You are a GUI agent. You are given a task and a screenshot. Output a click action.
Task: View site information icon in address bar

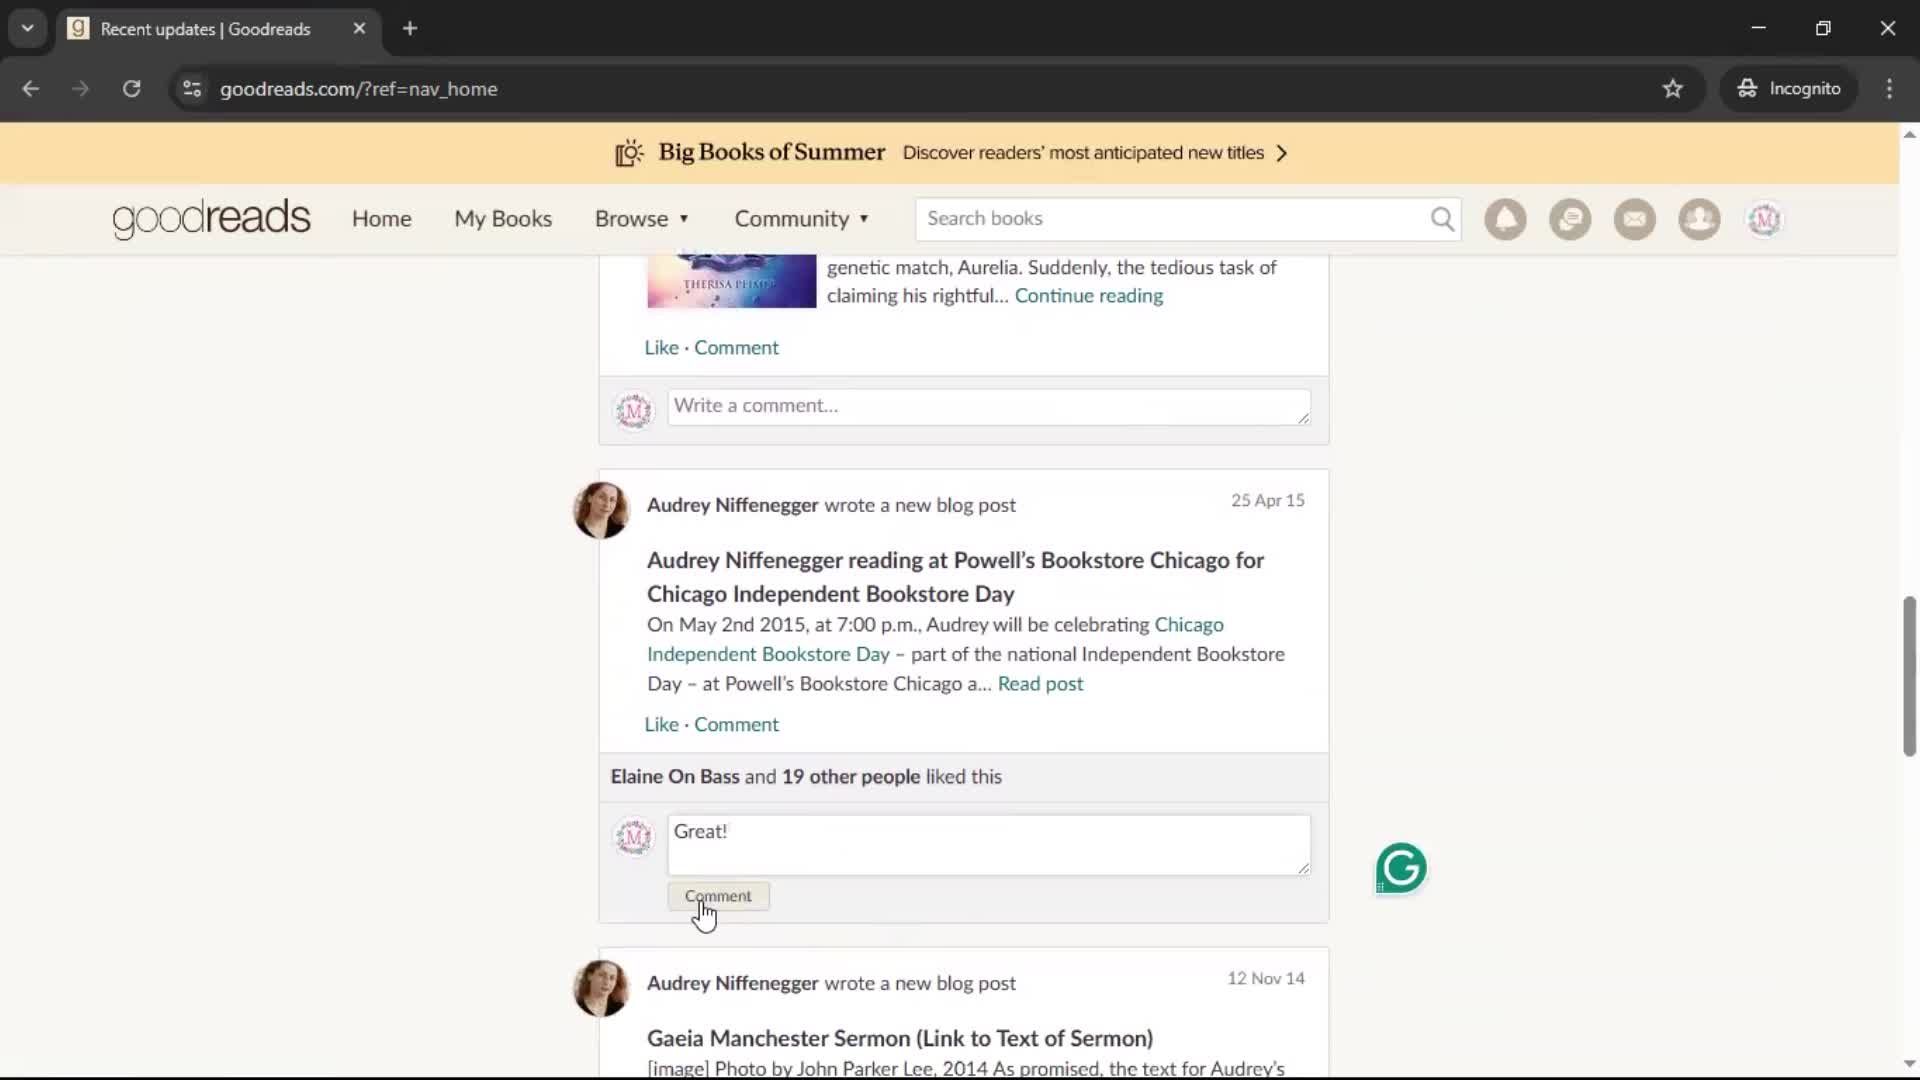(192, 89)
